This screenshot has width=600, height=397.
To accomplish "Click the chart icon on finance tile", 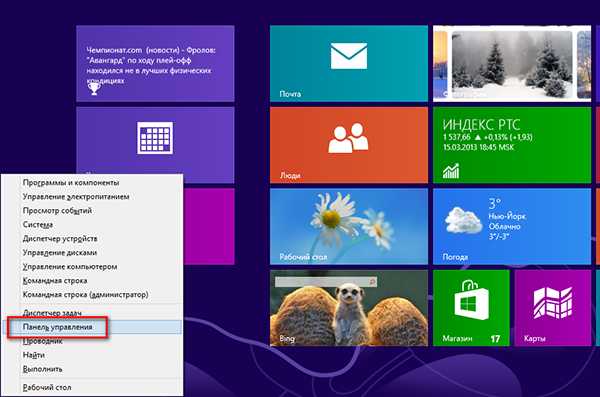I will tap(451, 171).
